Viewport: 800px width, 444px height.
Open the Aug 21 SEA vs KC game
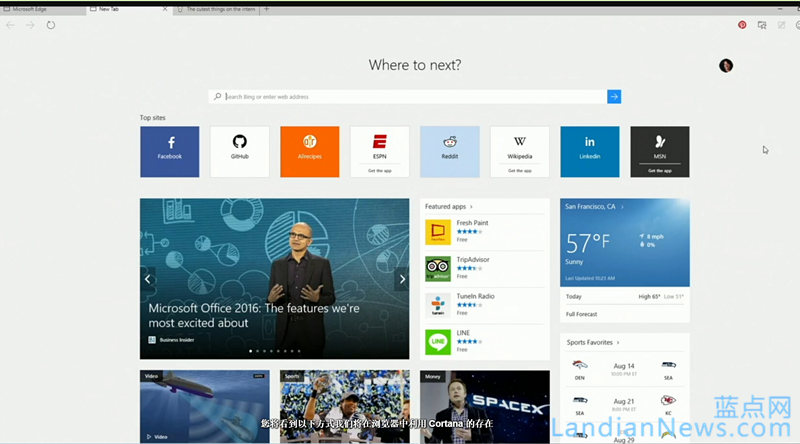[624, 405]
